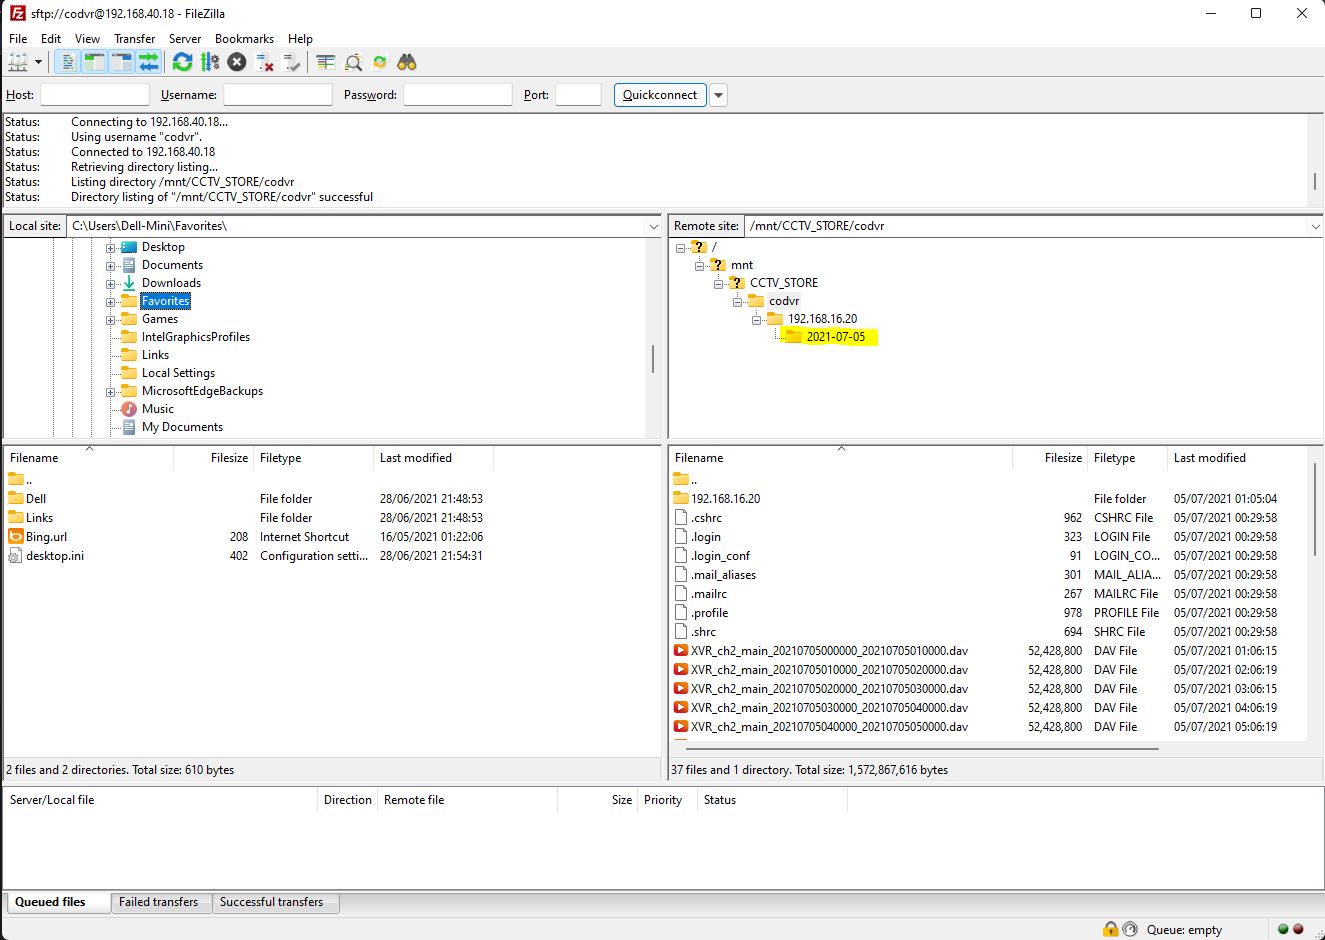Expand the Games folder in local tree

tap(111, 319)
